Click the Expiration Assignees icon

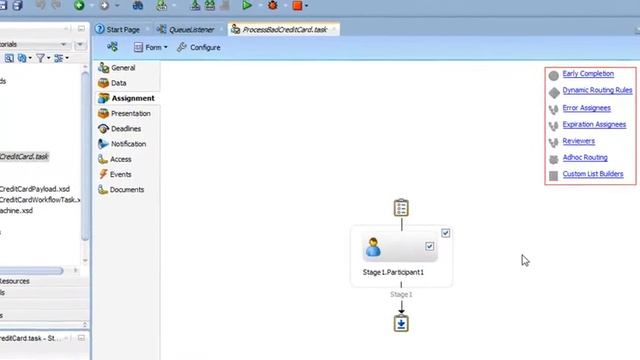pos(553,126)
